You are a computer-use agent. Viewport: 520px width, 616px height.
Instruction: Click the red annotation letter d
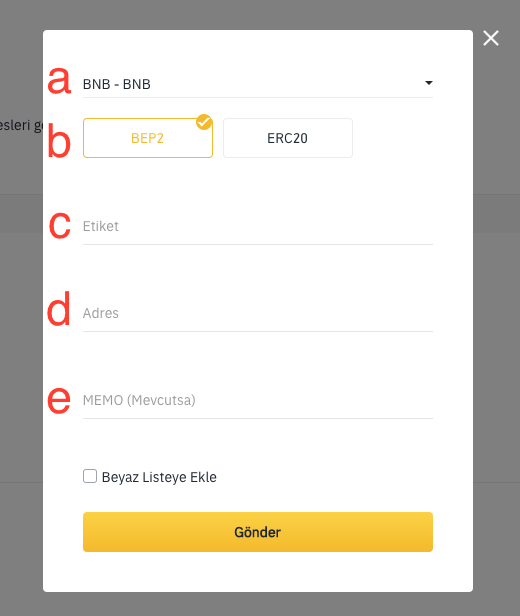coord(59,308)
